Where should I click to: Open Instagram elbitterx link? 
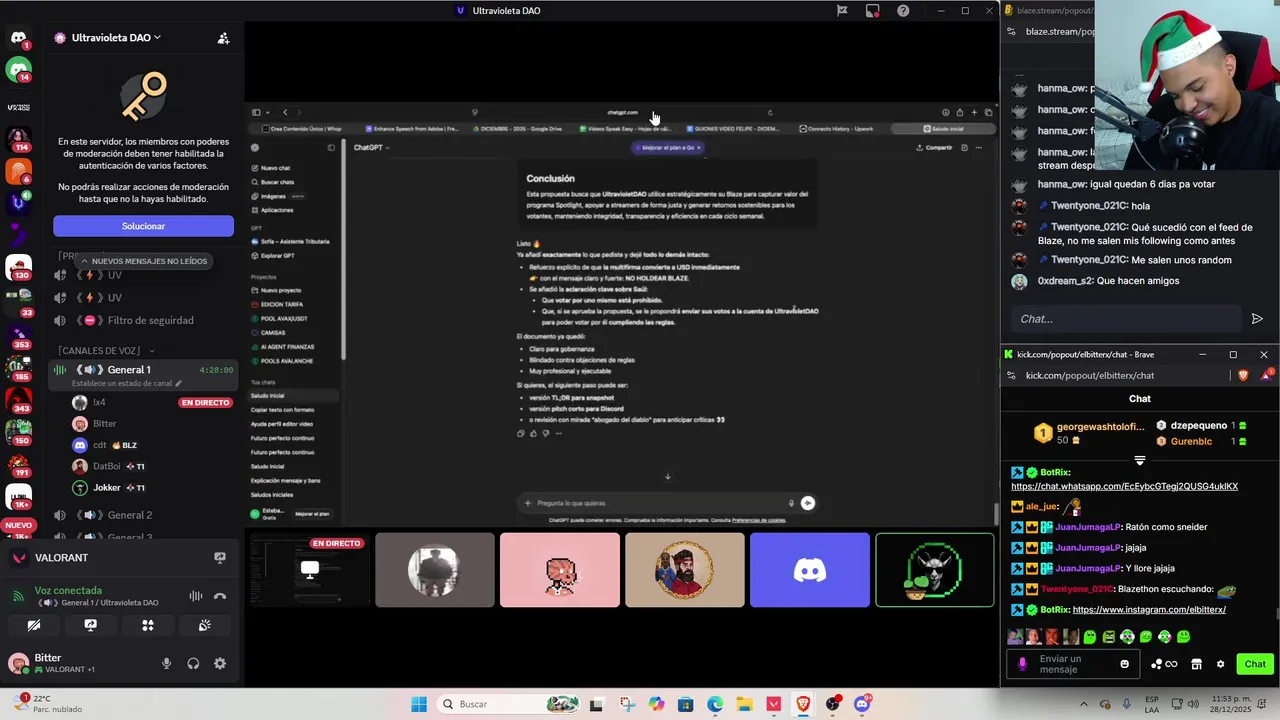[1148, 610]
